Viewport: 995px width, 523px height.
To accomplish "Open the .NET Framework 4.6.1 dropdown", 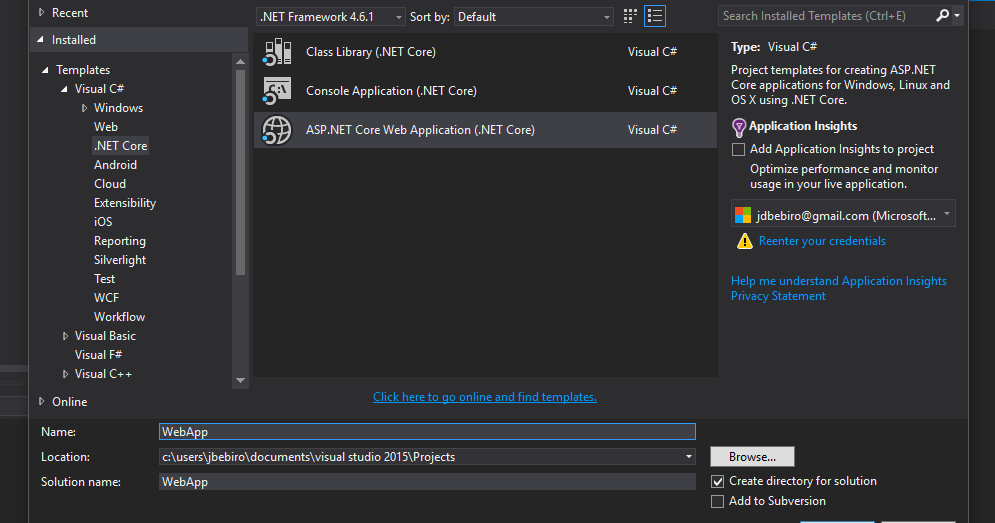I will tap(330, 17).
